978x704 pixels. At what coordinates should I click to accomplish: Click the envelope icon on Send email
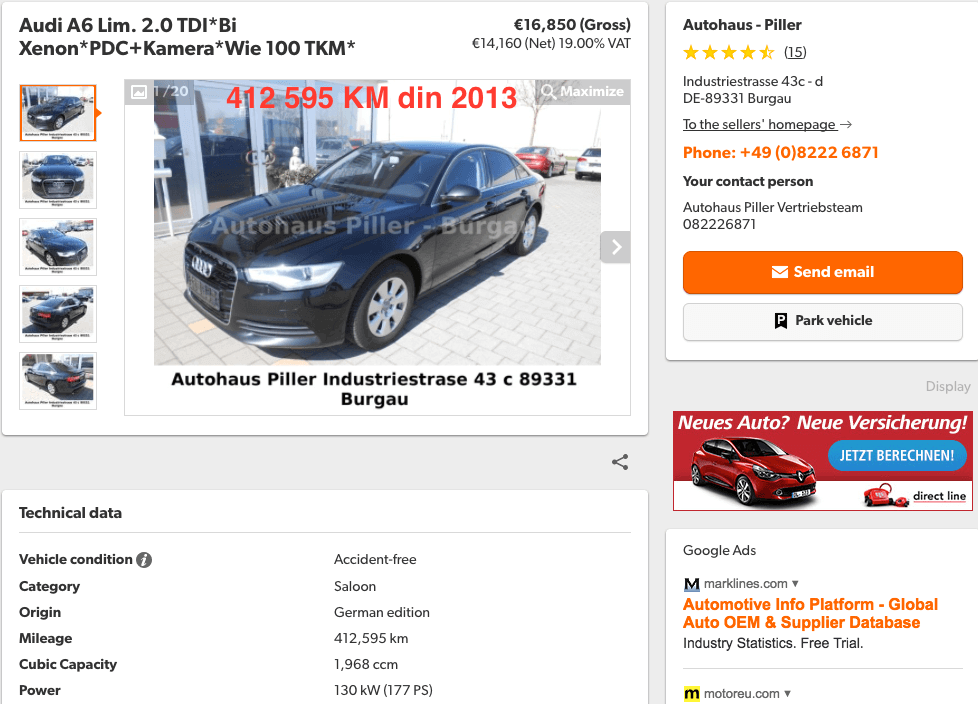[x=780, y=272]
